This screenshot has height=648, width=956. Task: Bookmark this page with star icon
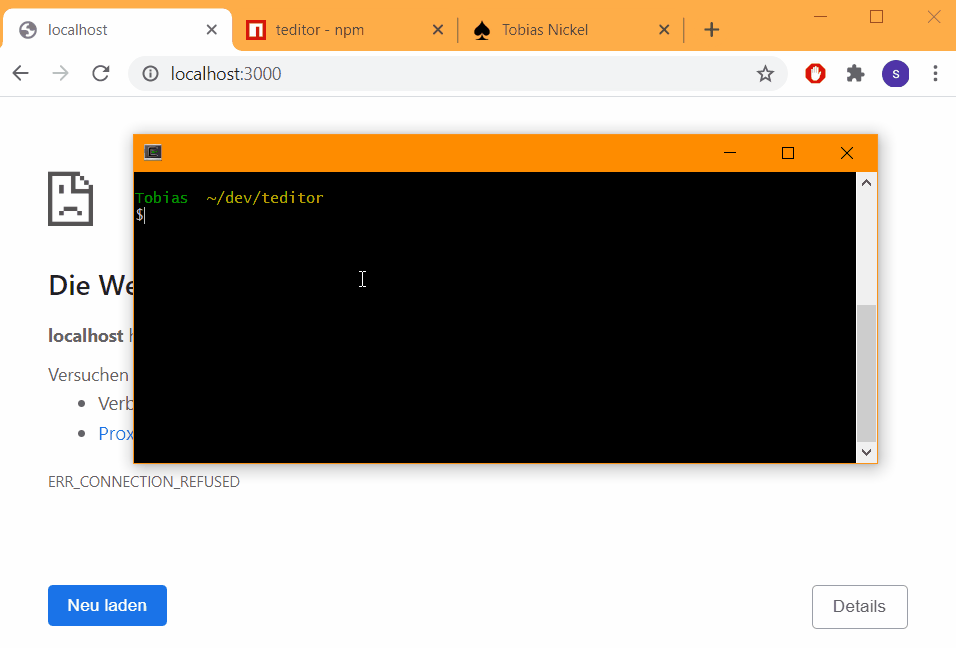tap(765, 73)
